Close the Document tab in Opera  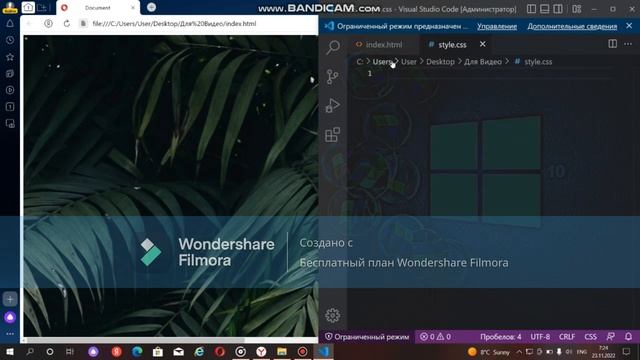point(133,8)
